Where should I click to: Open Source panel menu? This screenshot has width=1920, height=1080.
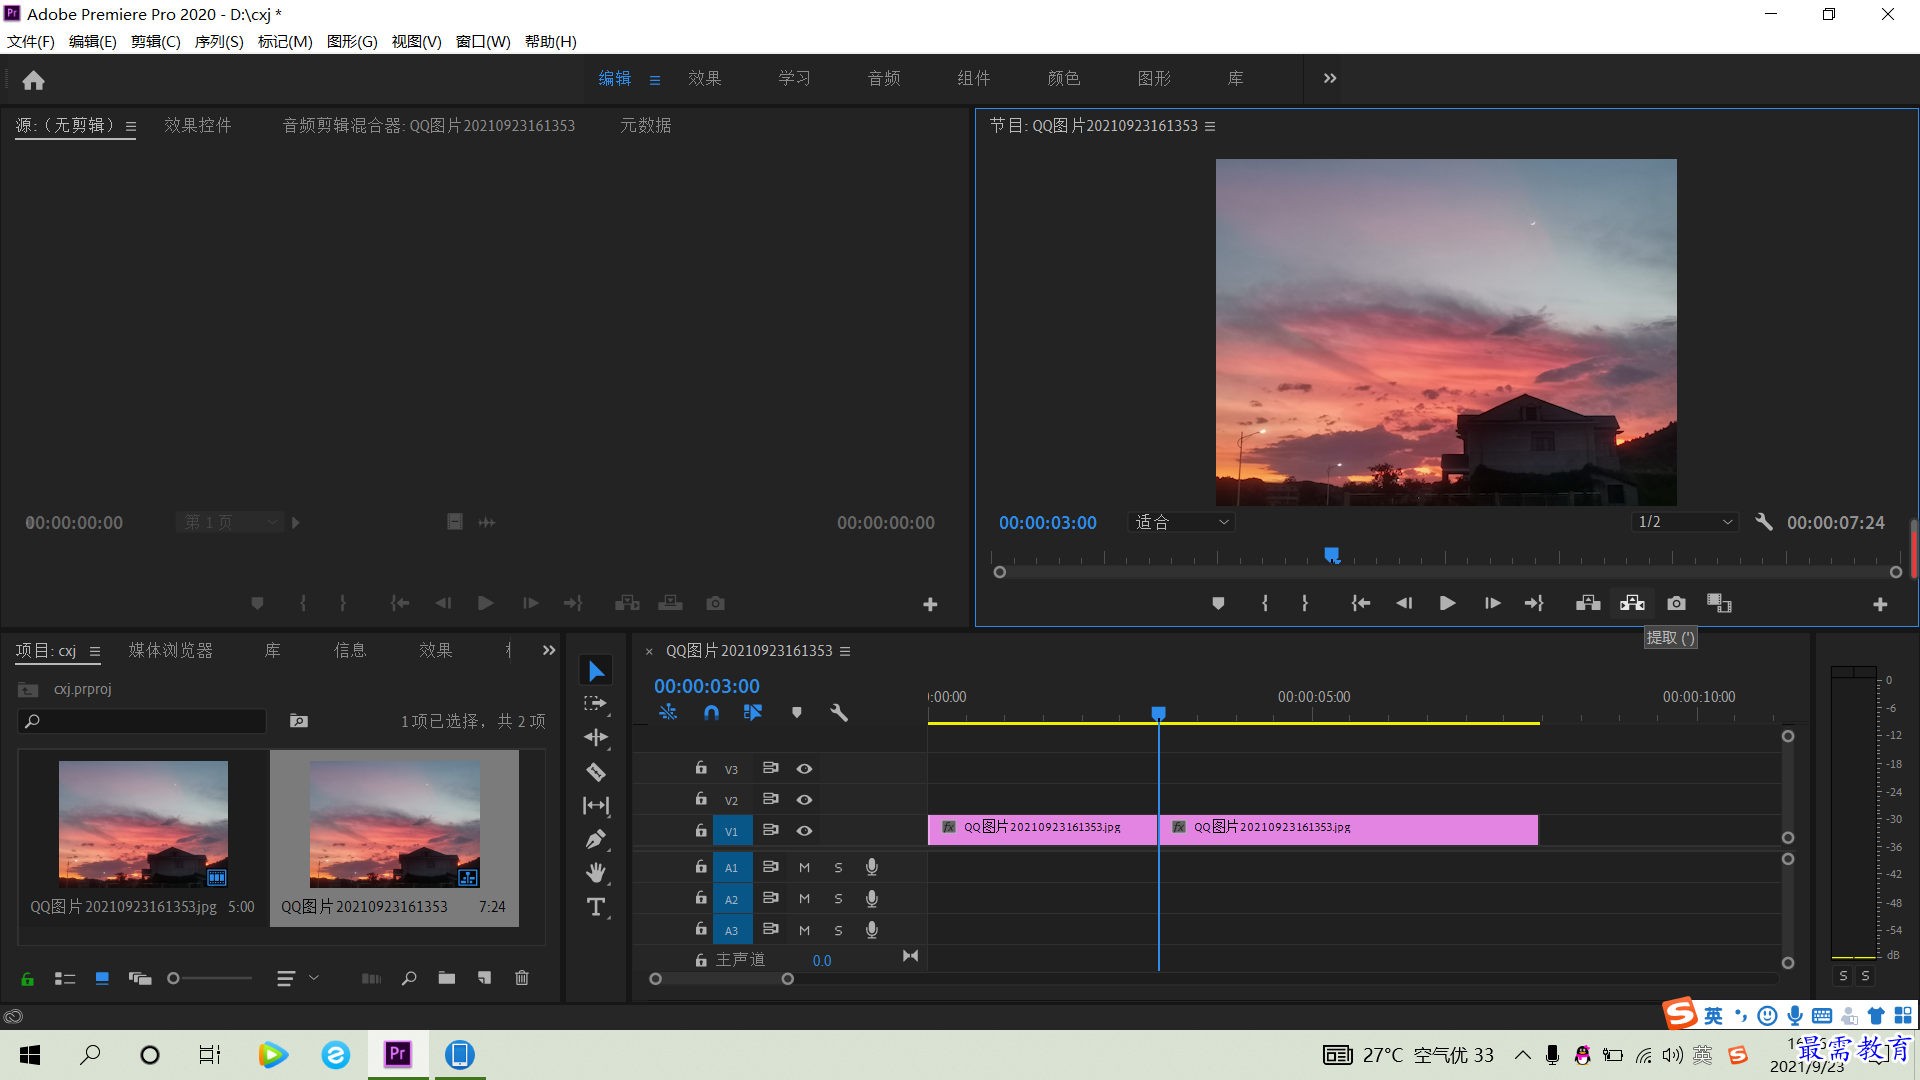[131, 126]
